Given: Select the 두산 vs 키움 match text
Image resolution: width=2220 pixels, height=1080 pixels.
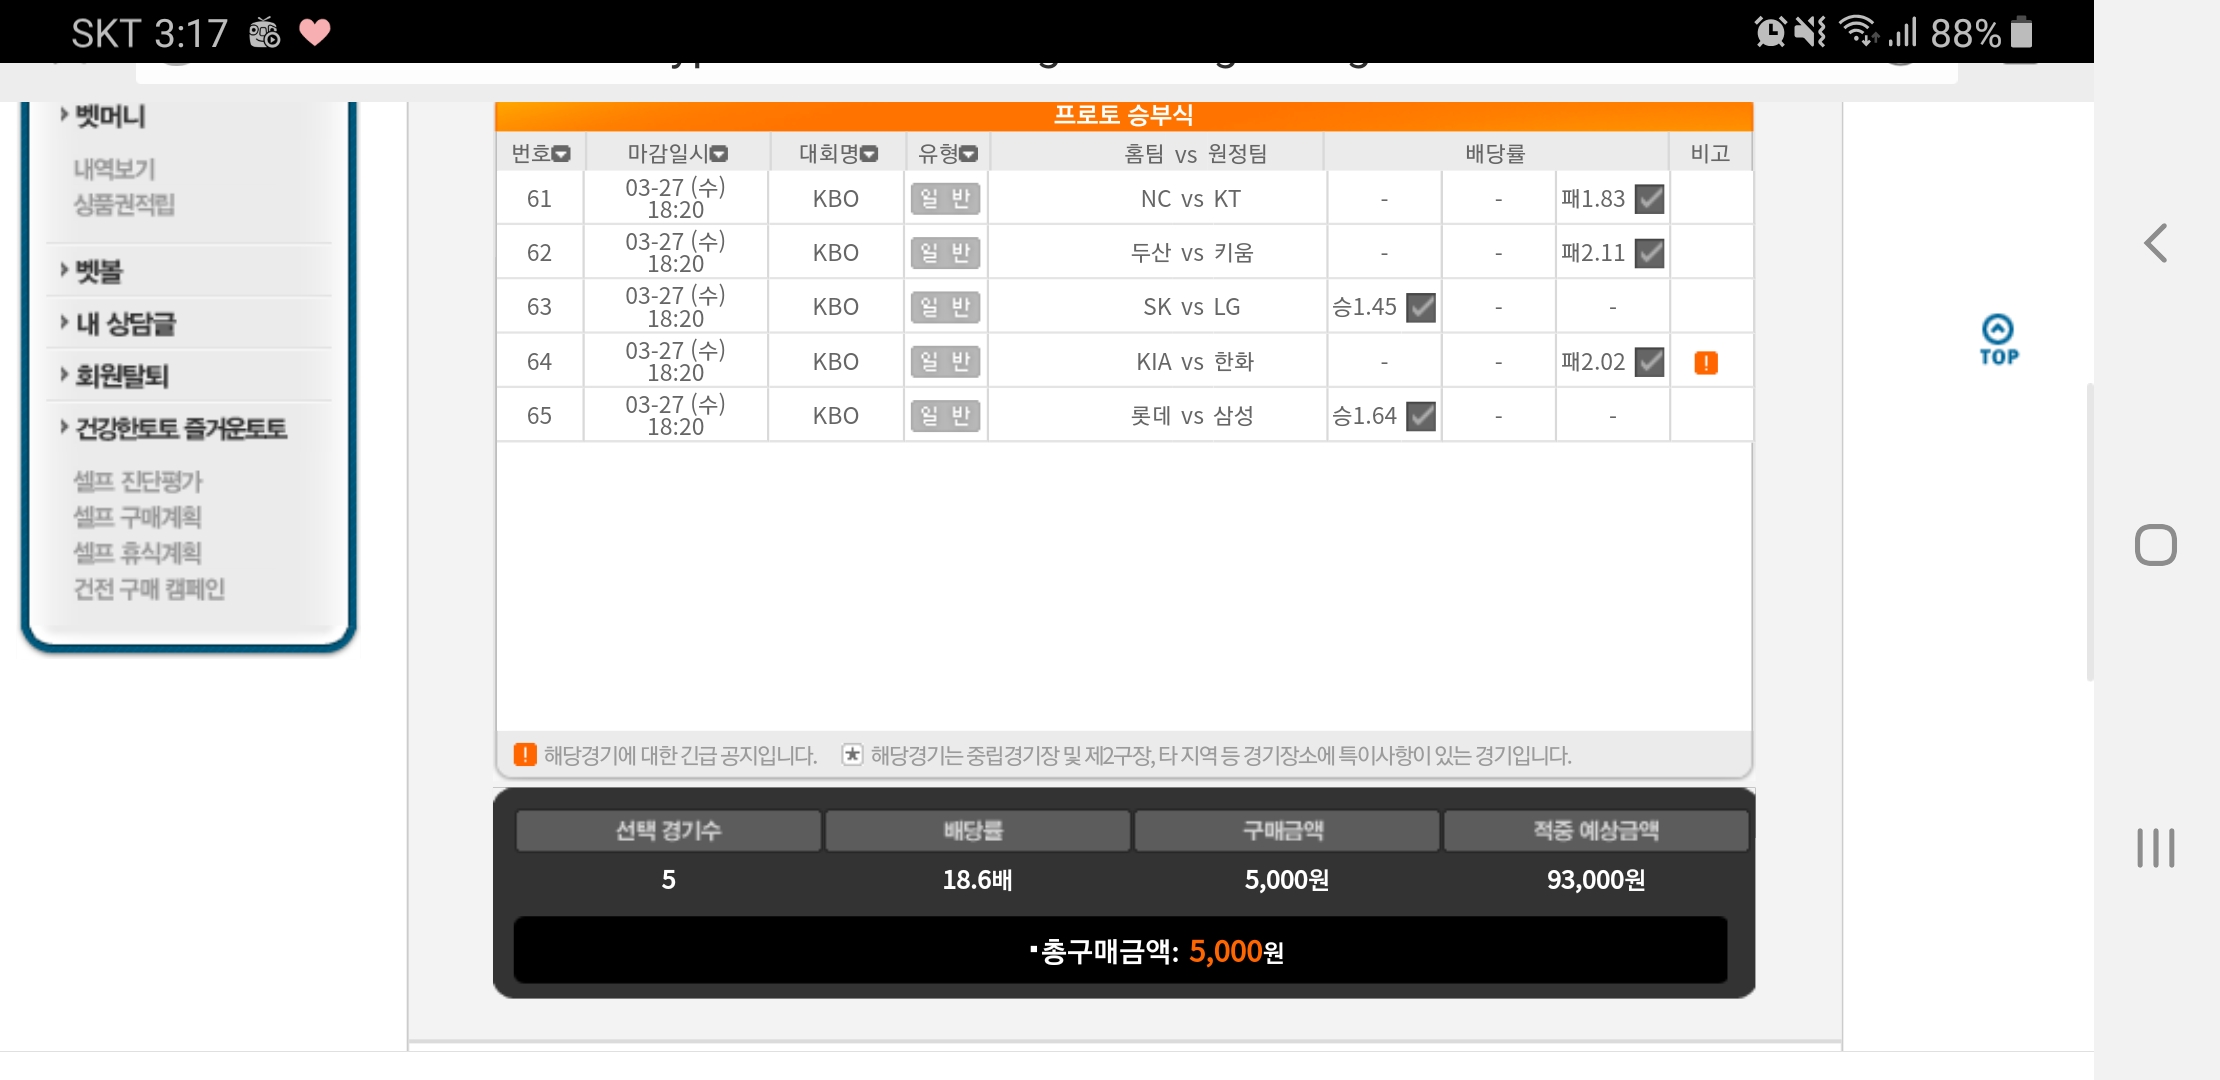Looking at the screenshot, I should pos(1192,253).
